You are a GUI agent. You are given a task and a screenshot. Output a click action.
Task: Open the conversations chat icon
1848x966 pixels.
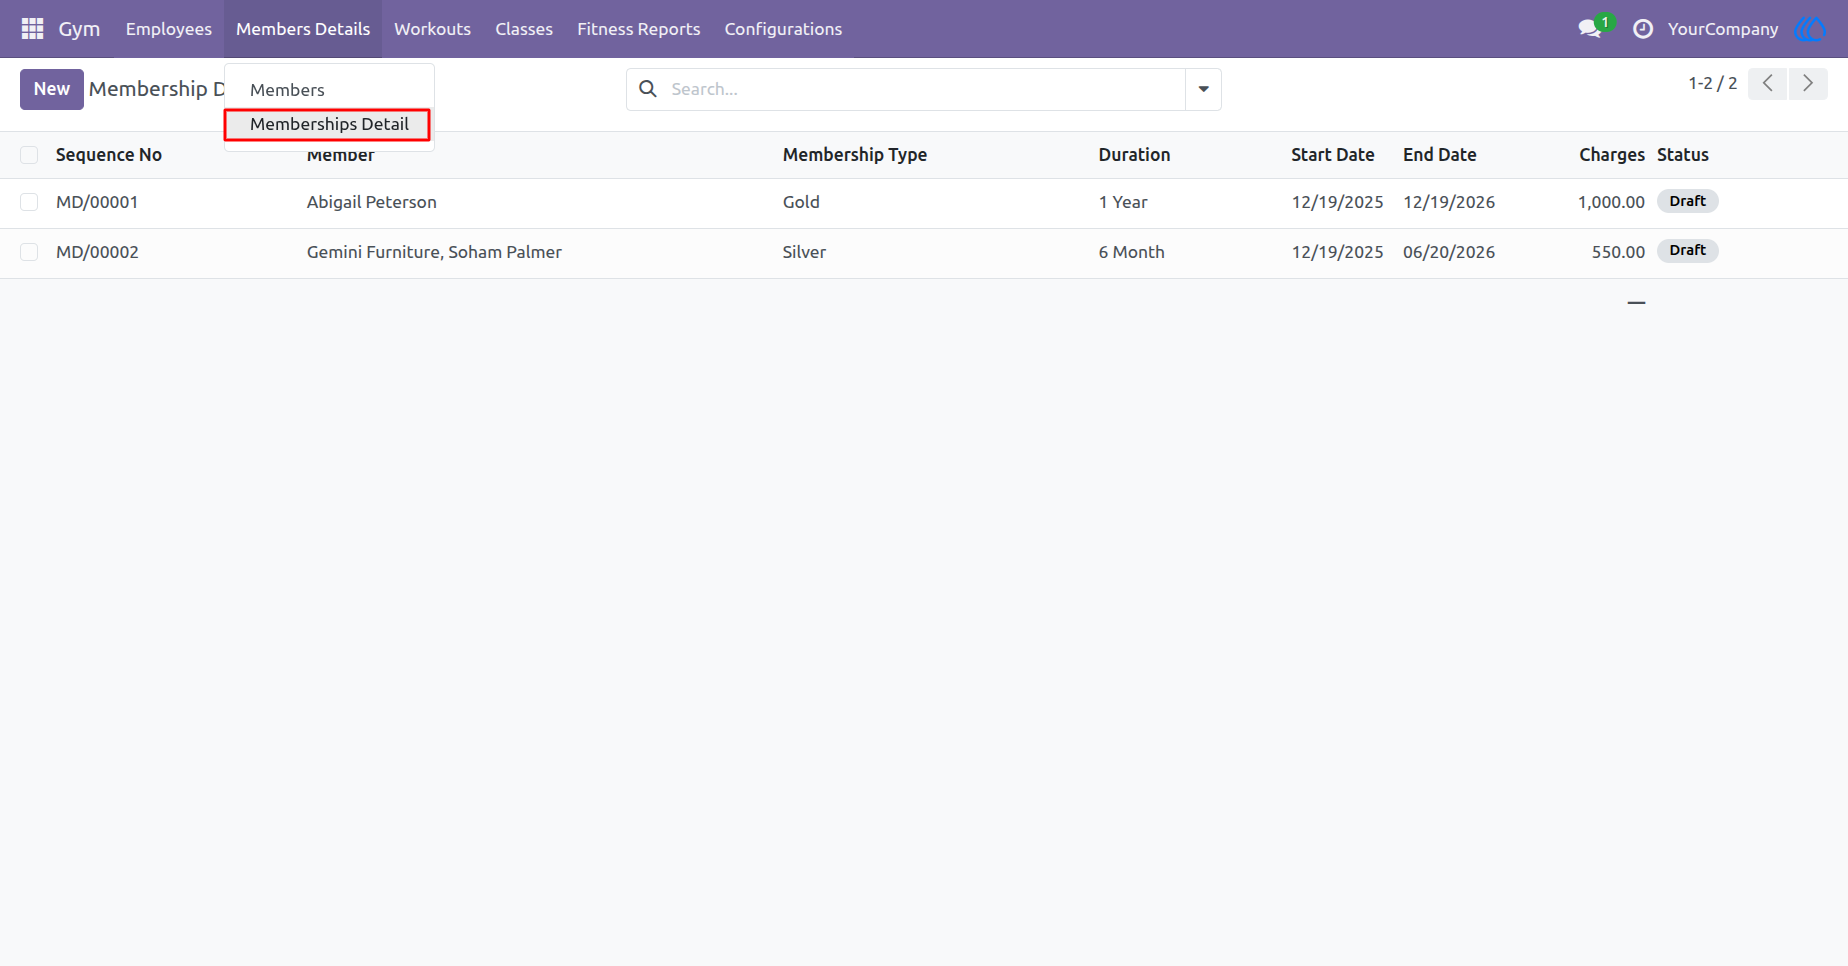click(1590, 29)
